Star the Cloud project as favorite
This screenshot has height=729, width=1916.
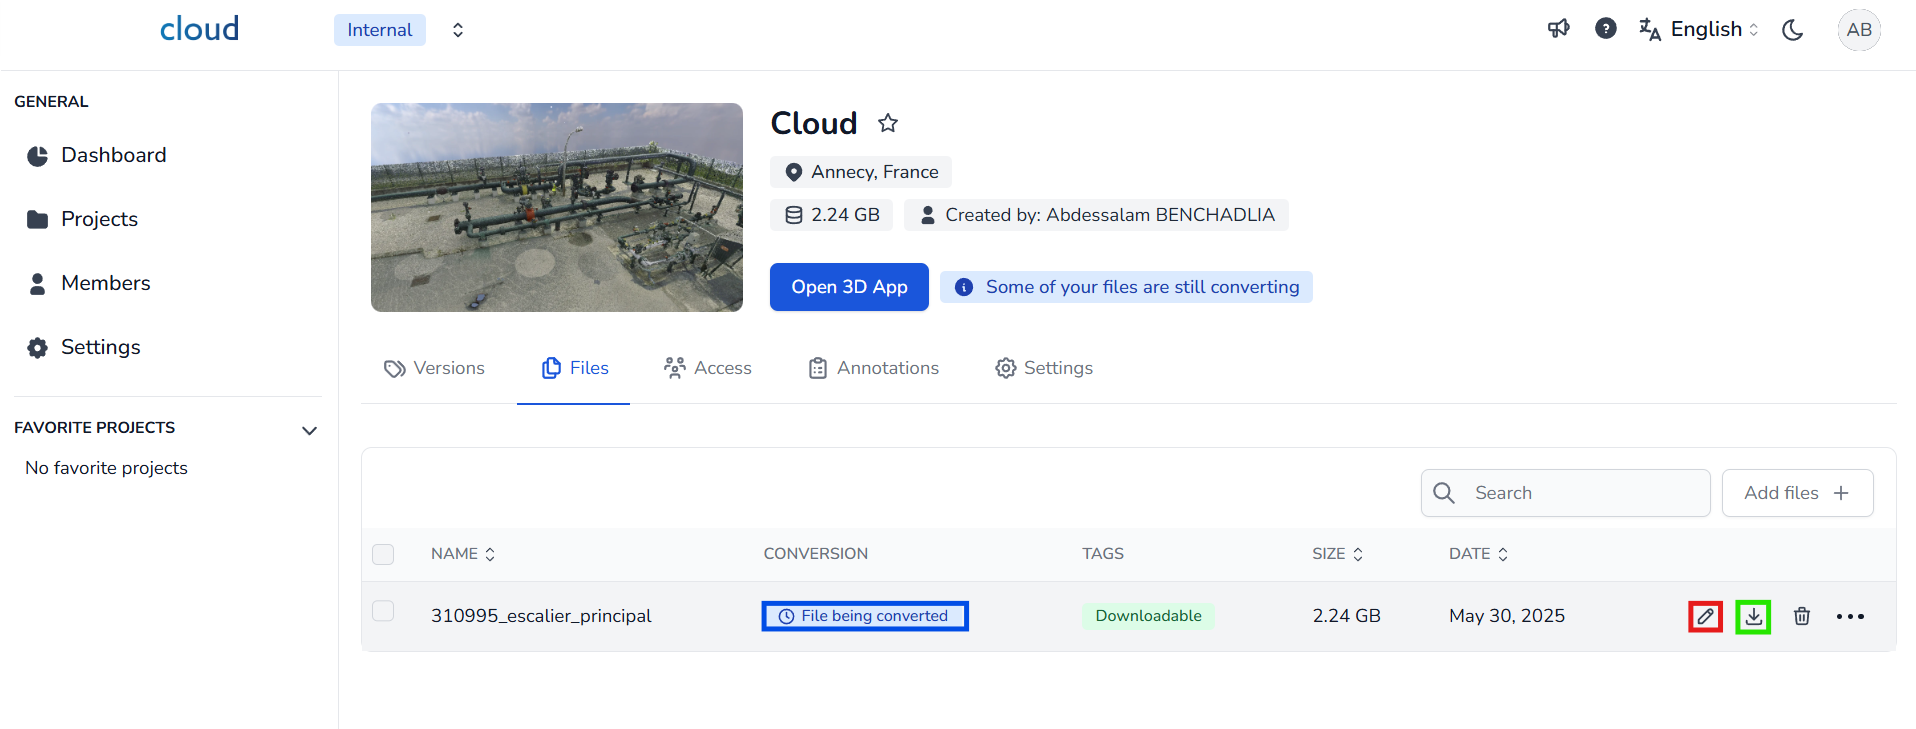point(887,123)
